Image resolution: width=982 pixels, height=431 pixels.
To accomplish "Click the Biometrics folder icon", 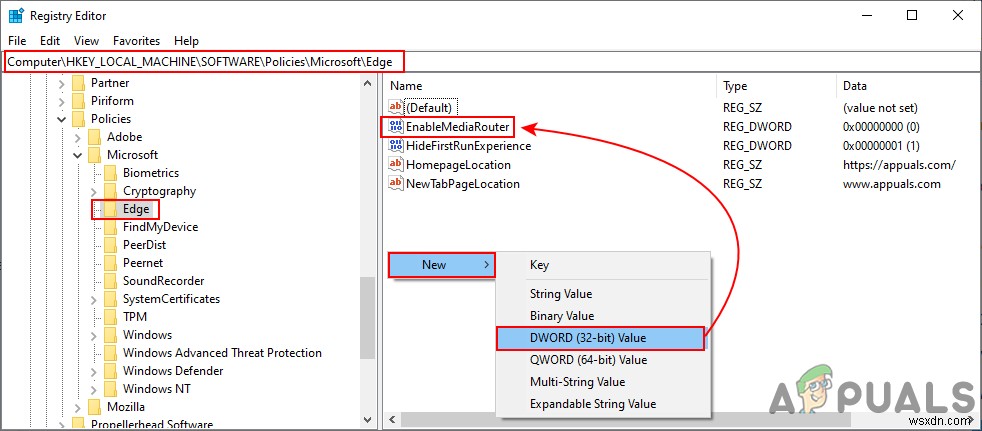I will 110,173.
